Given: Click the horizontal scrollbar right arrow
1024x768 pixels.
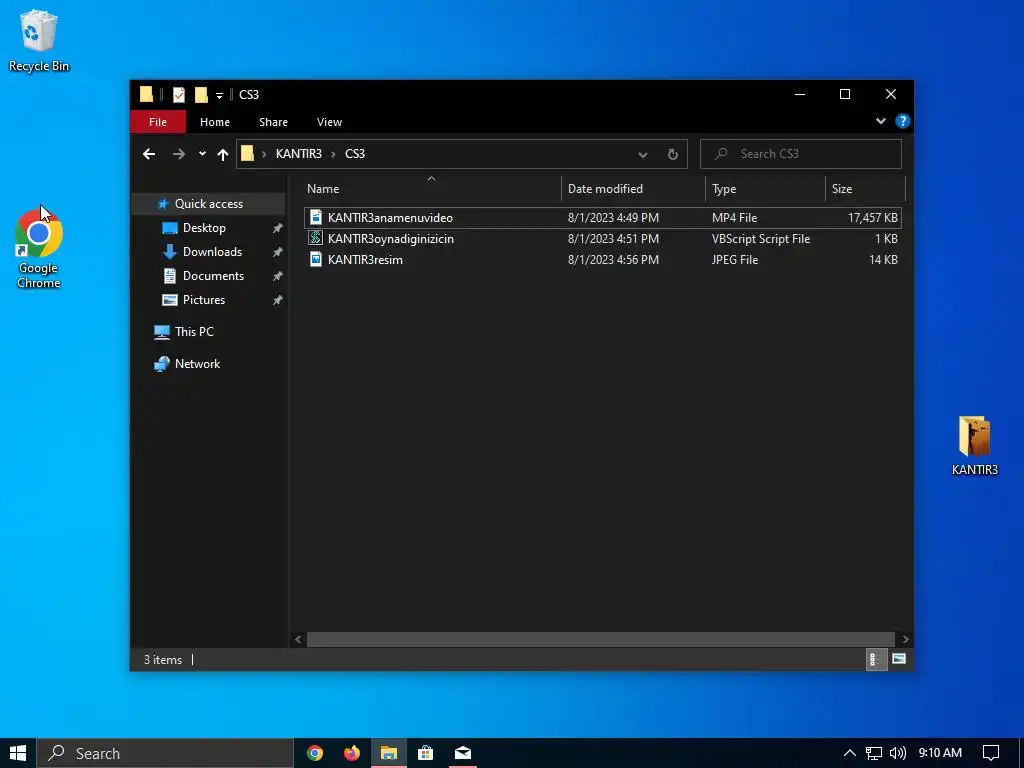Looking at the screenshot, I should point(905,639).
